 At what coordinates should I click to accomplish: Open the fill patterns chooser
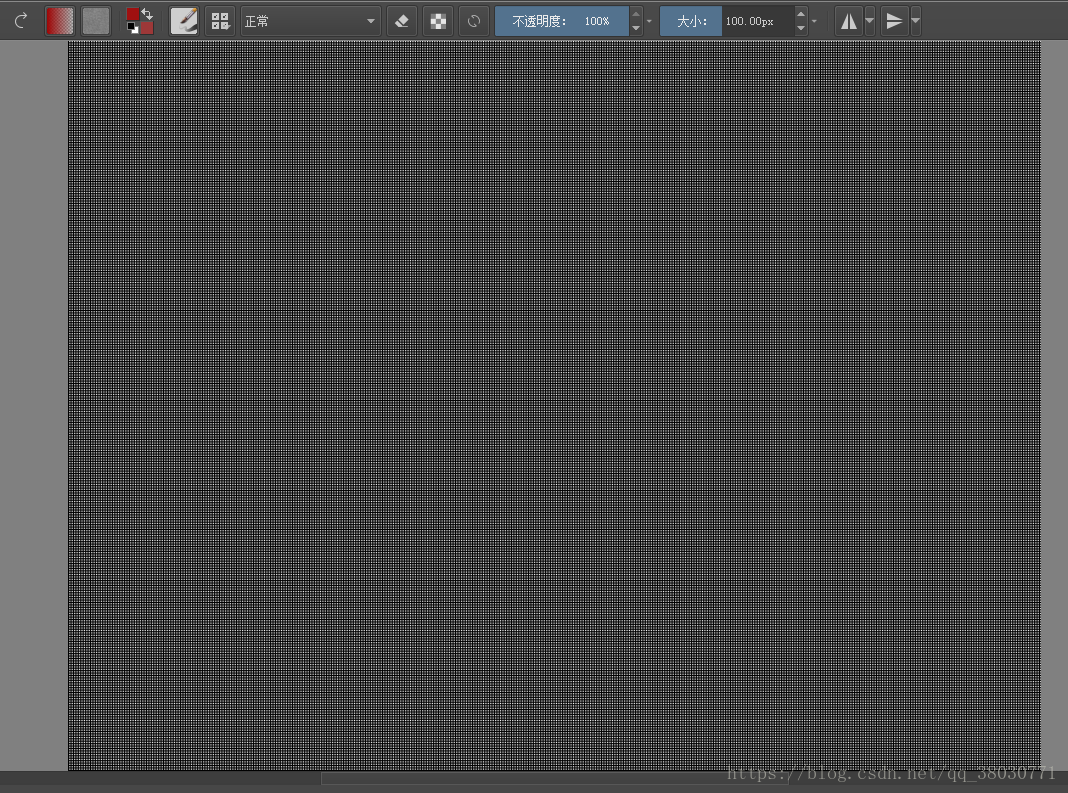[x=95, y=21]
